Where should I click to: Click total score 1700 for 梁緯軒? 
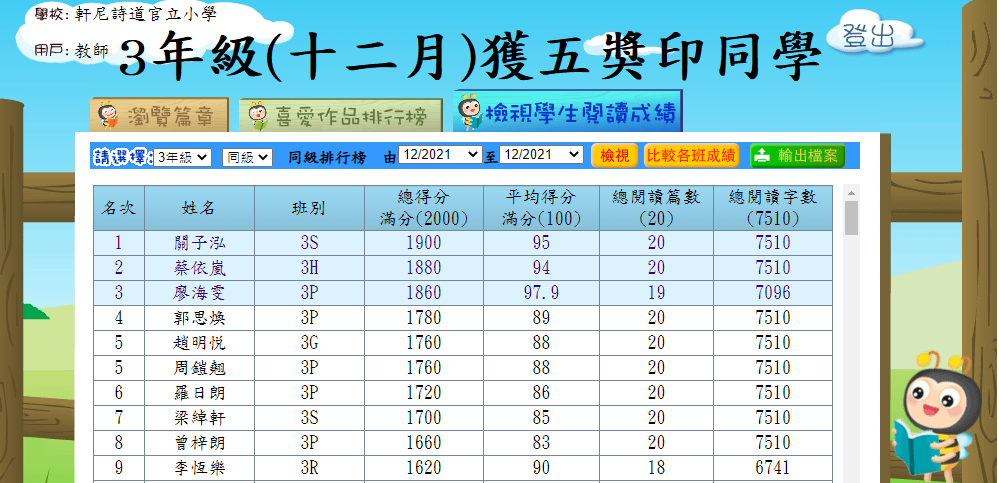coord(424,418)
